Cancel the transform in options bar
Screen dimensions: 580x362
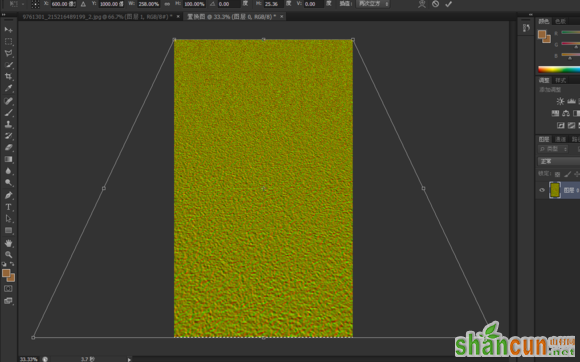[435, 4]
